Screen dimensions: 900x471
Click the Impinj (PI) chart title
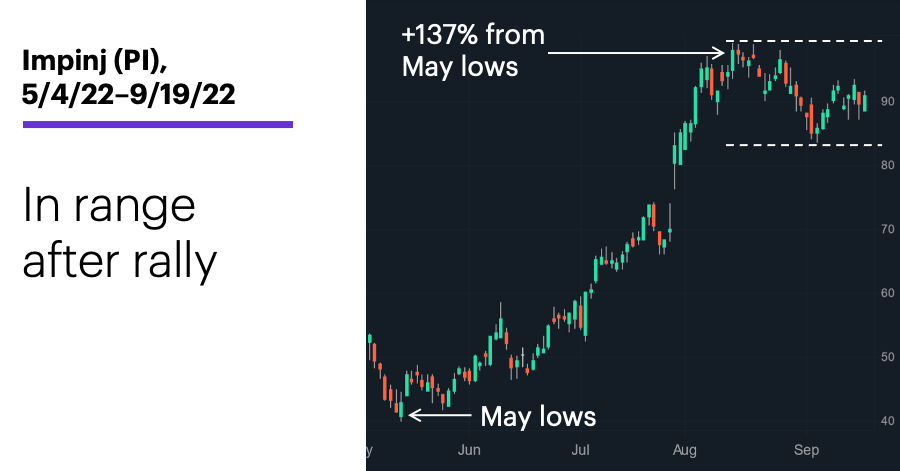point(95,60)
